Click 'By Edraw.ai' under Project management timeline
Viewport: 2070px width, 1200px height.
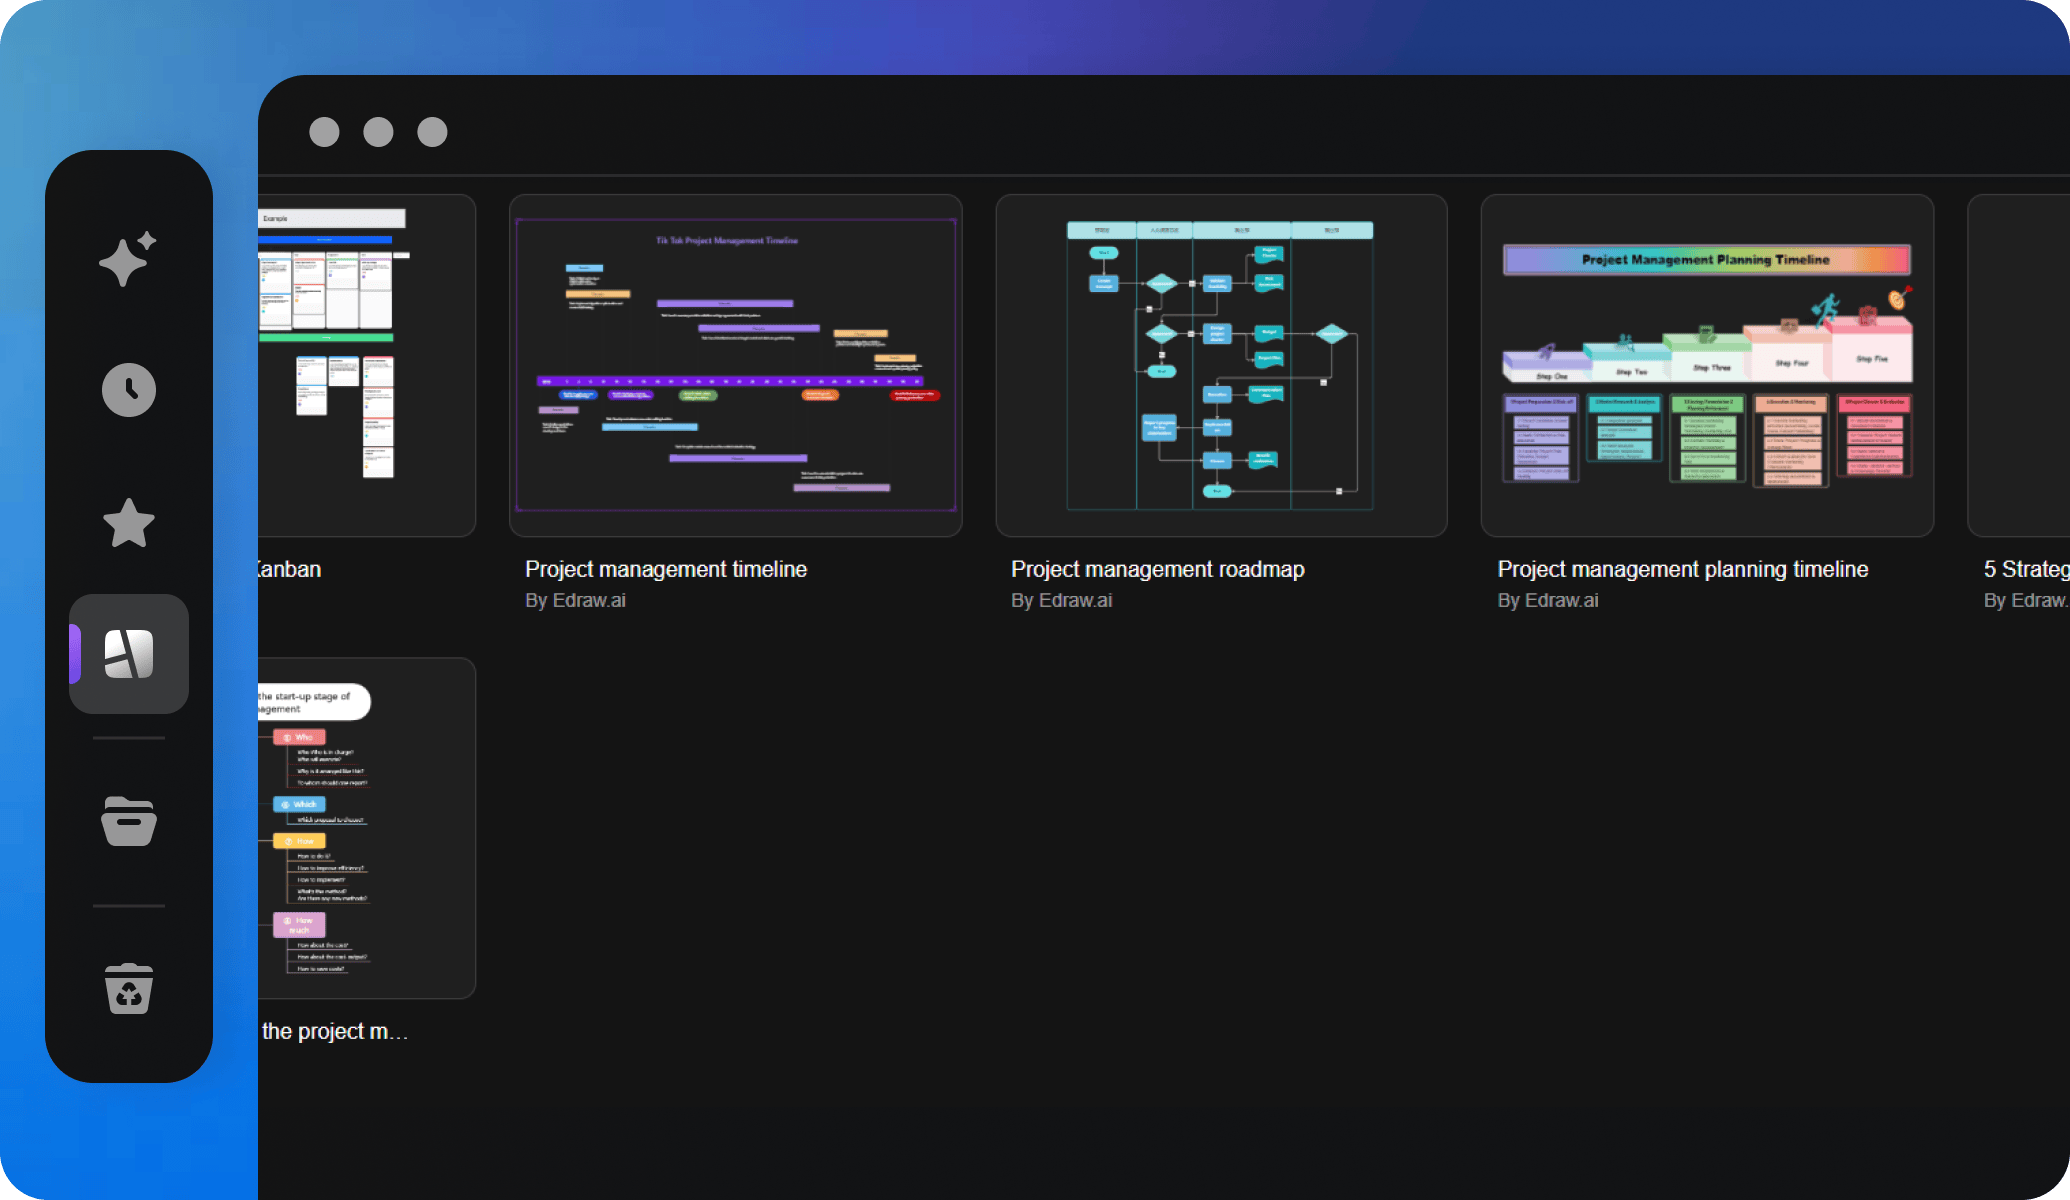click(575, 600)
